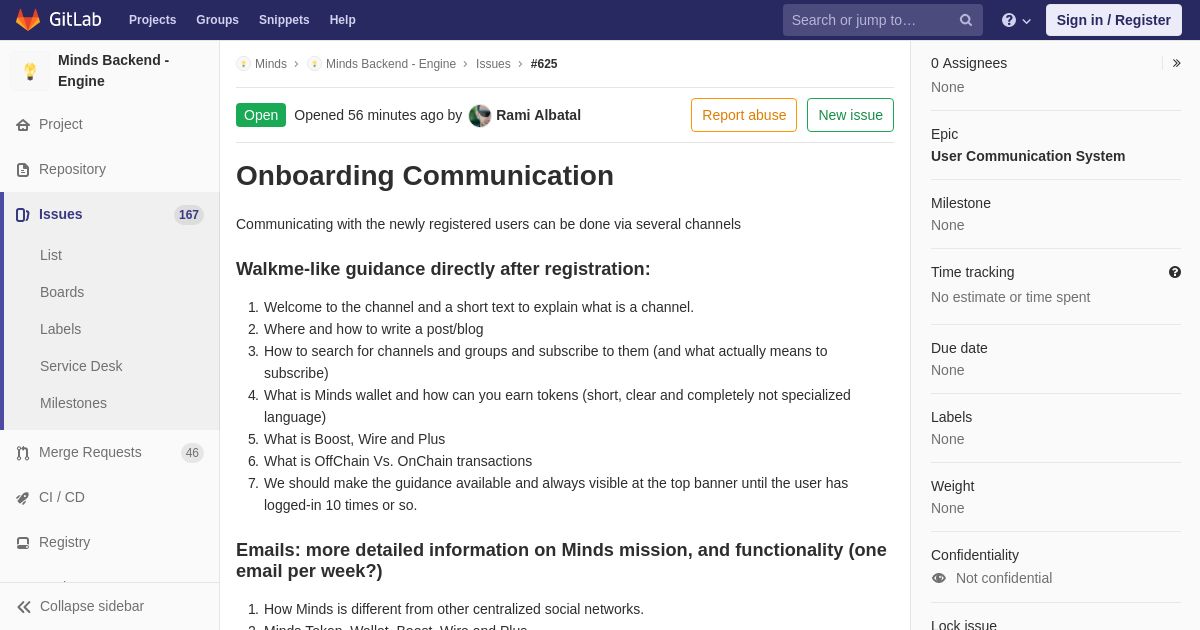Image resolution: width=1200 pixels, height=630 pixels.
Task: Click the Minds breadcrumb link
Action: (x=271, y=64)
